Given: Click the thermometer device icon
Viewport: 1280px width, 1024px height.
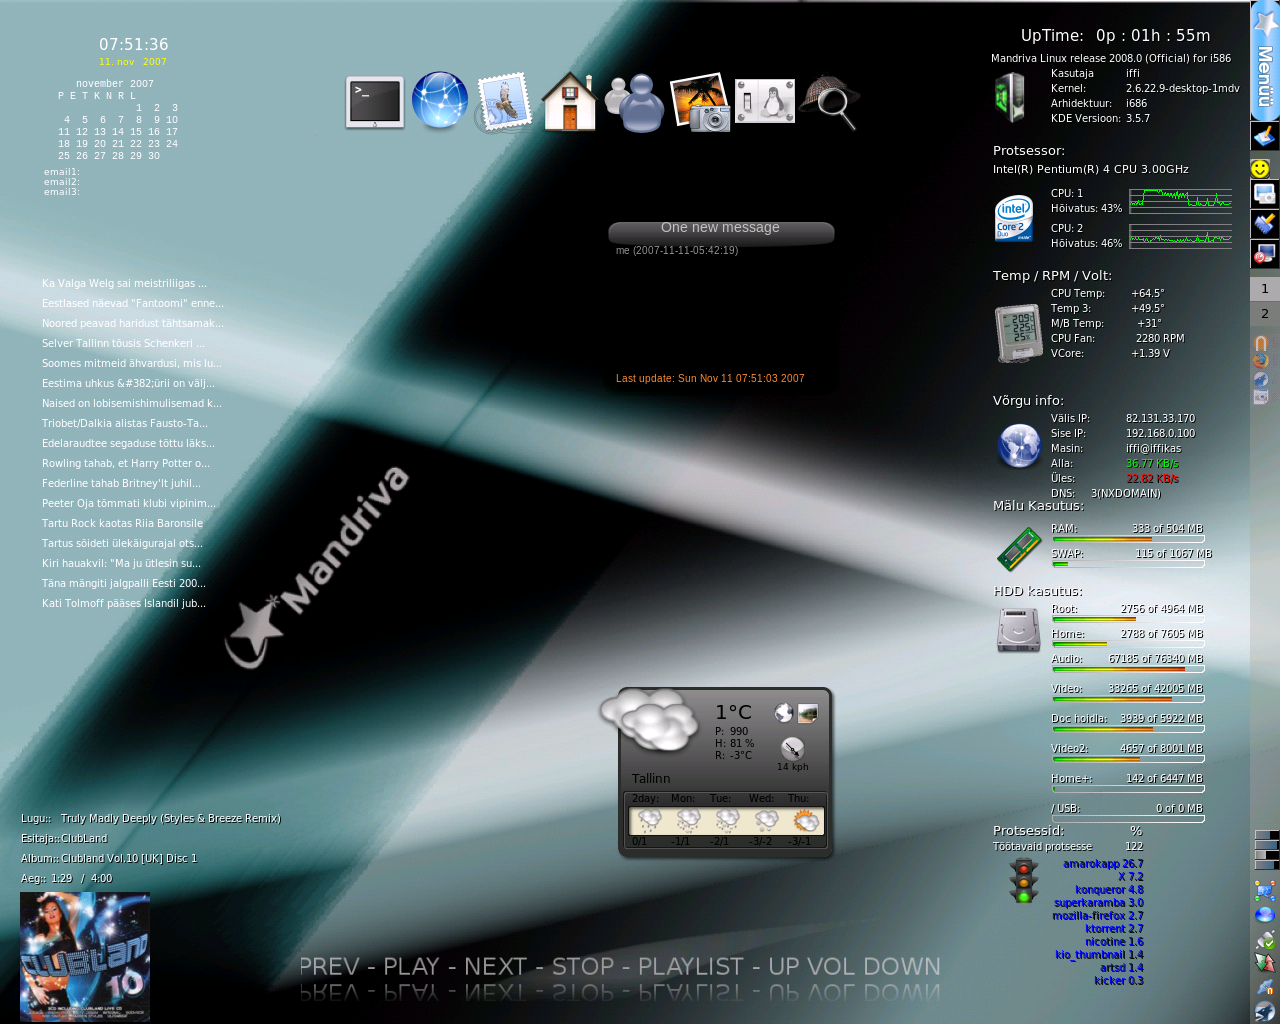Looking at the screenshot, I should pyautogui.click(x=1019, y=333).
